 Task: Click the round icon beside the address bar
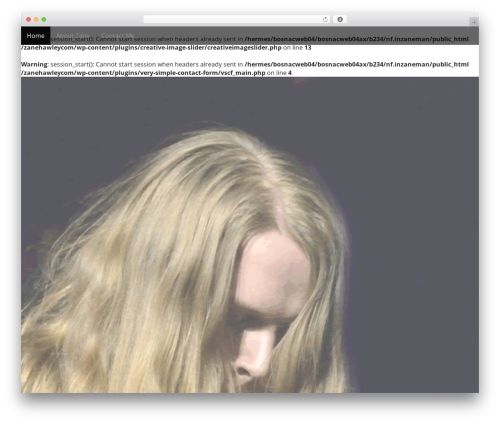pyautogui.click(x=340, y=20)
